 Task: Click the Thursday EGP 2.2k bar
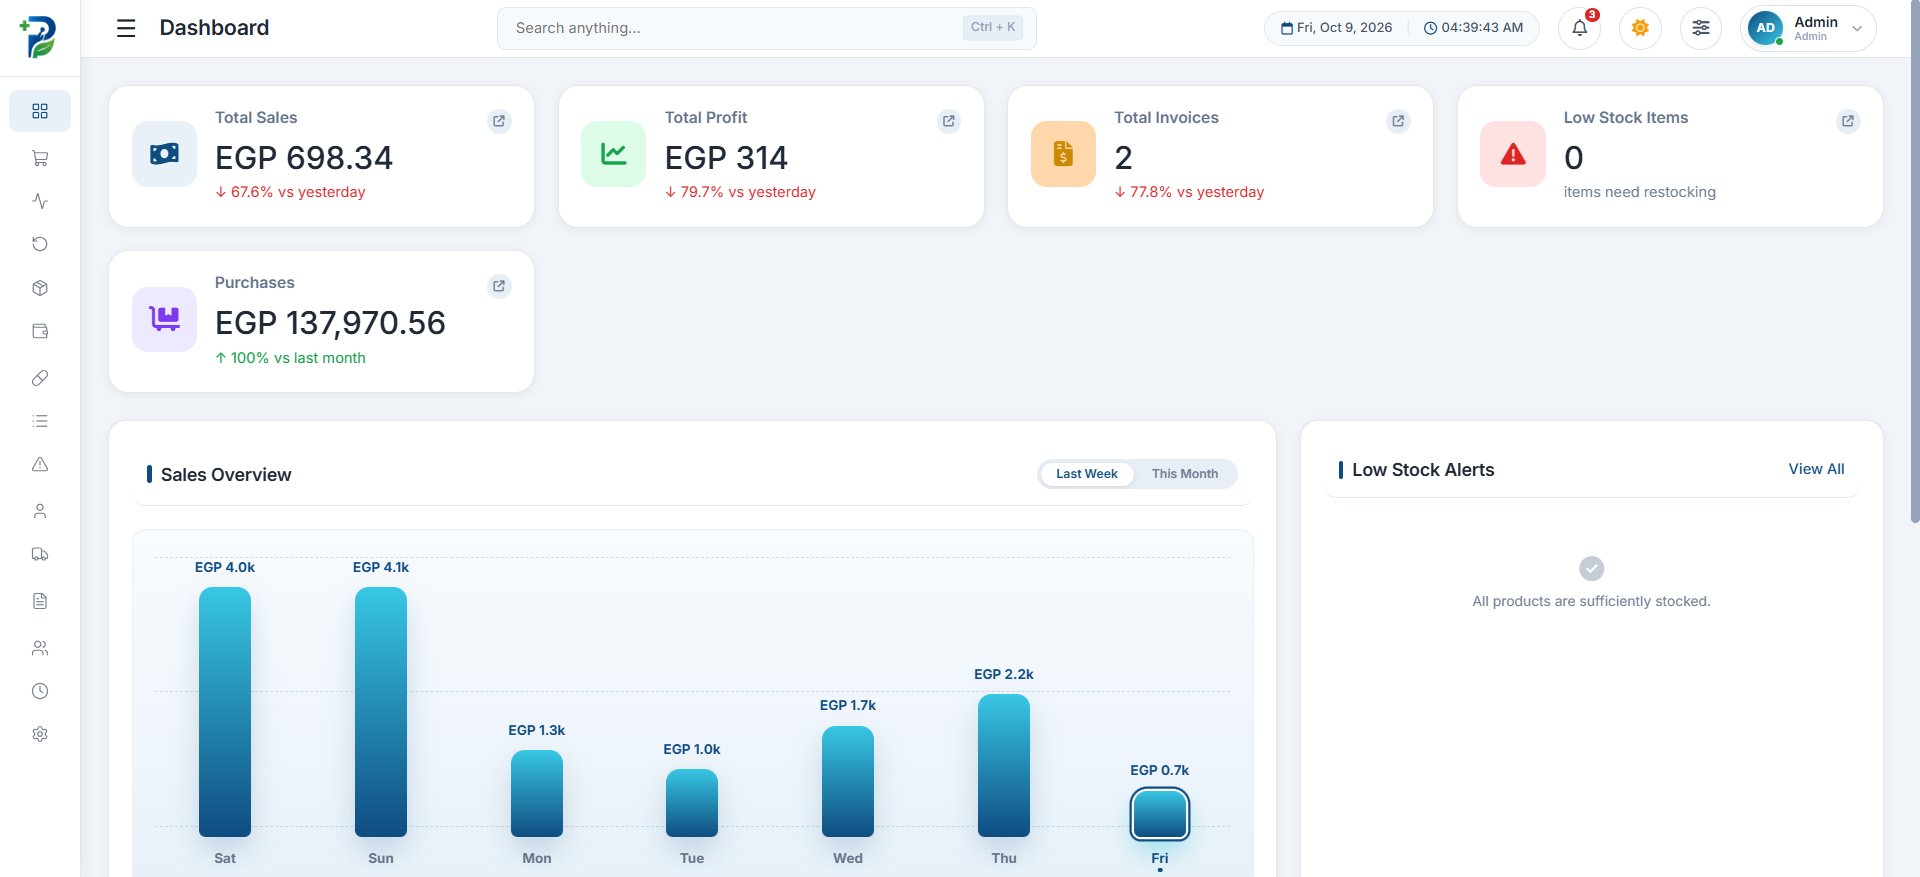click(x=1004, y=765)
